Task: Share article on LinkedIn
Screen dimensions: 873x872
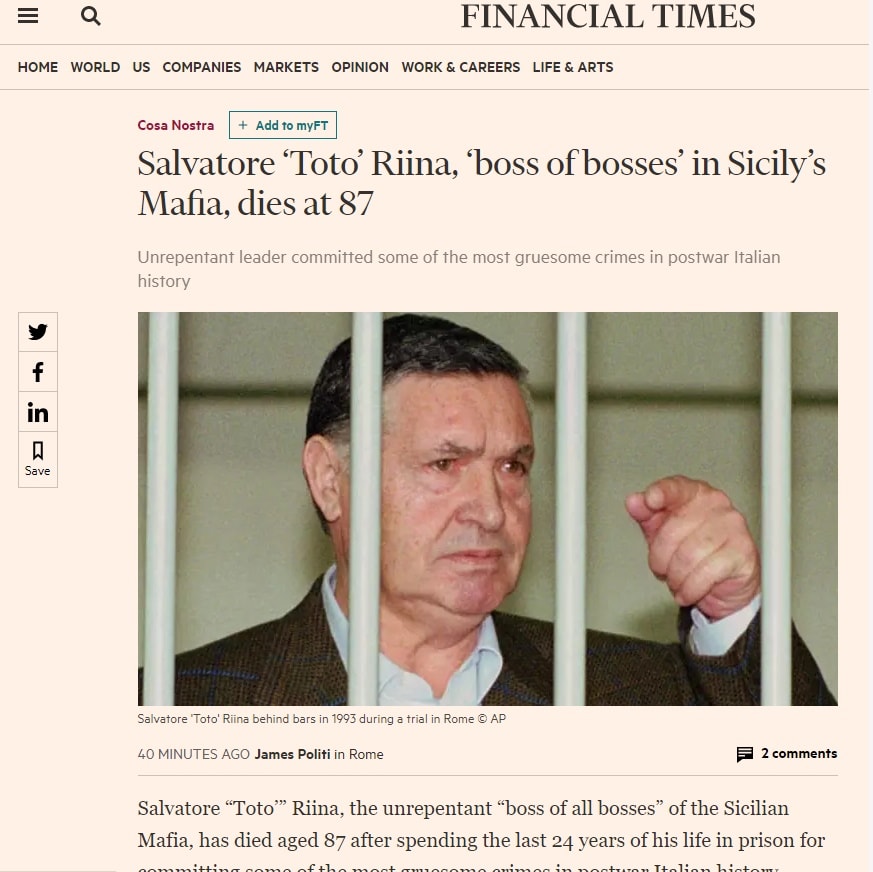Action: point(38,412)
